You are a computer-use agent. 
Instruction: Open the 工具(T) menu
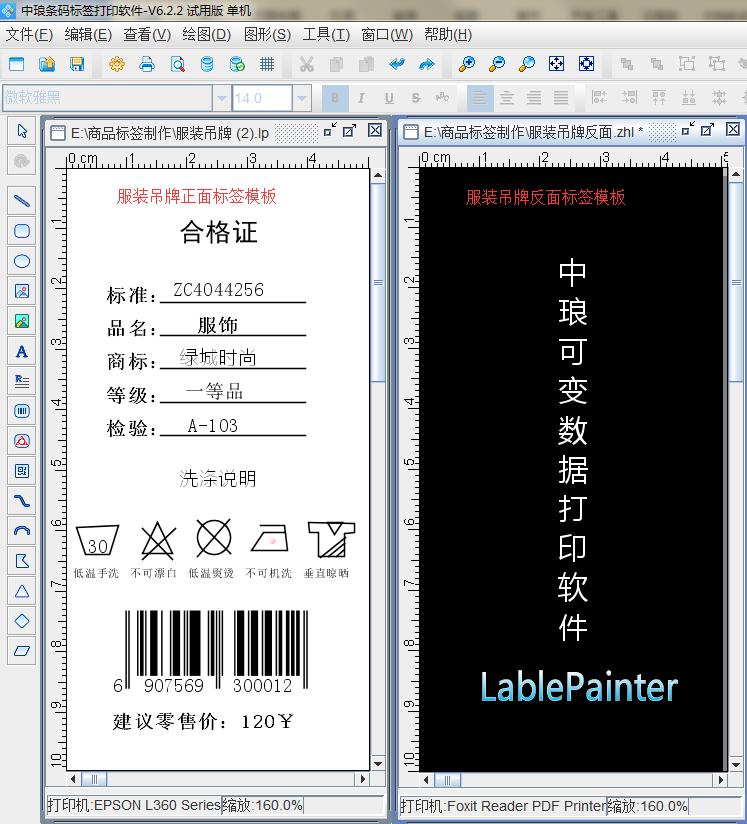point(326,34)
